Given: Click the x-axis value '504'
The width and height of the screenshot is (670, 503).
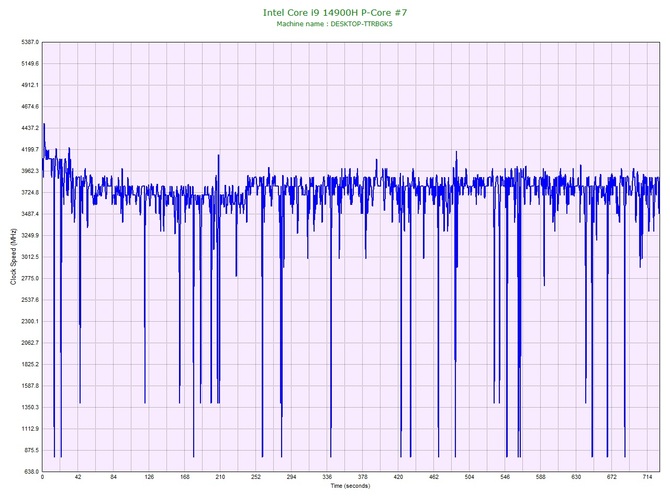Looking at the screenshot, I should (469, 477).
